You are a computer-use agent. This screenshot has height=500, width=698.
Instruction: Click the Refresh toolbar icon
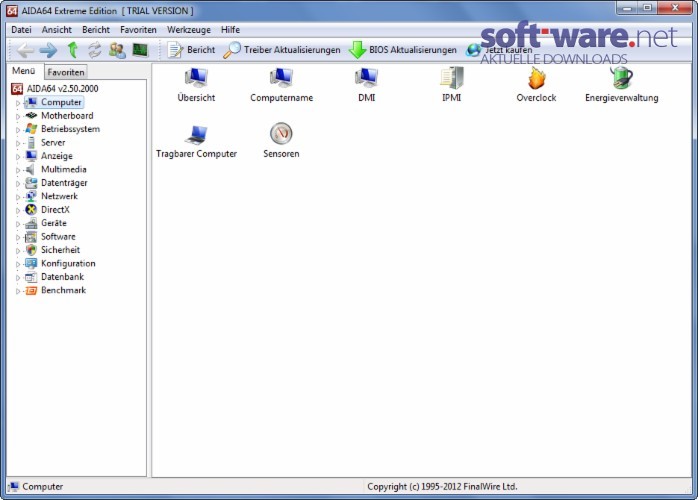tap(94, 50)
